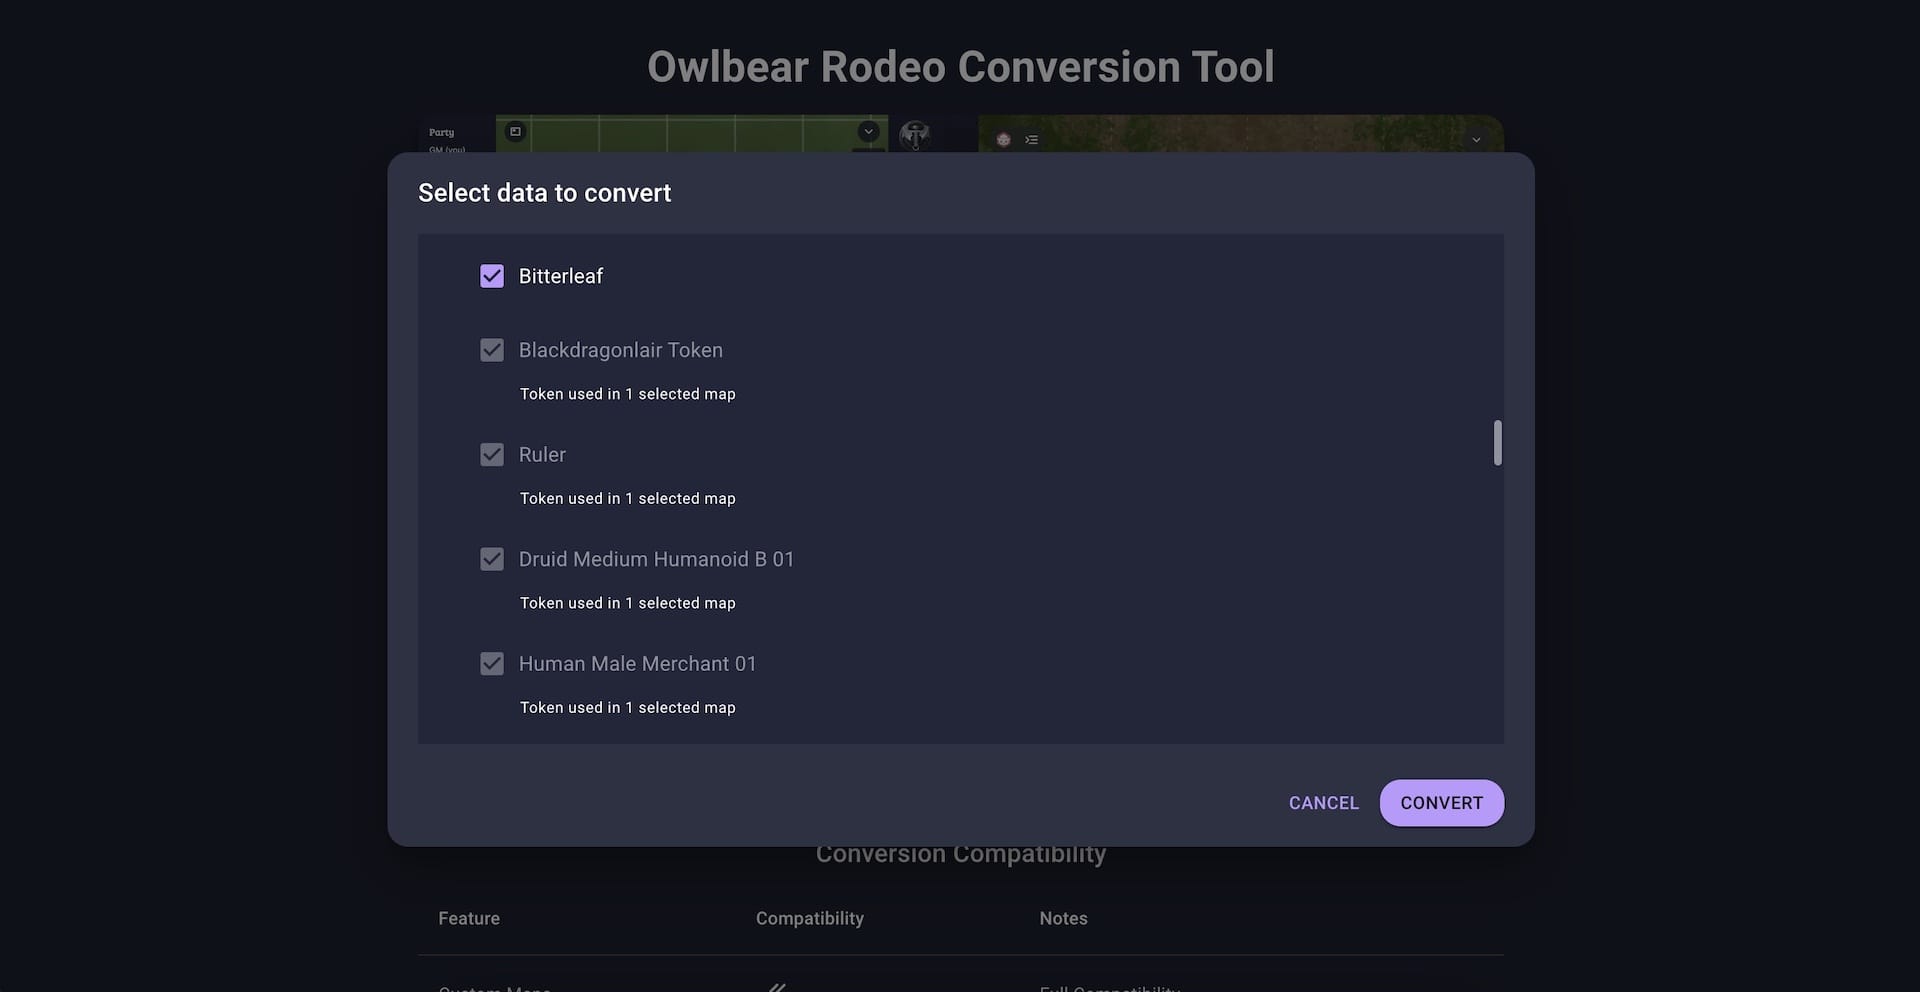
Task: Click the CONVERT button
Action: click(x=1441, y=803)
